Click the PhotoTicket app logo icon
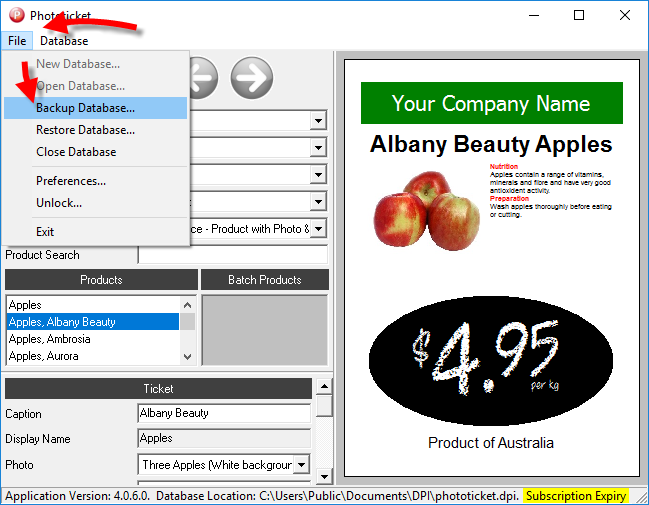649x505 pixels. click(16, 15)
